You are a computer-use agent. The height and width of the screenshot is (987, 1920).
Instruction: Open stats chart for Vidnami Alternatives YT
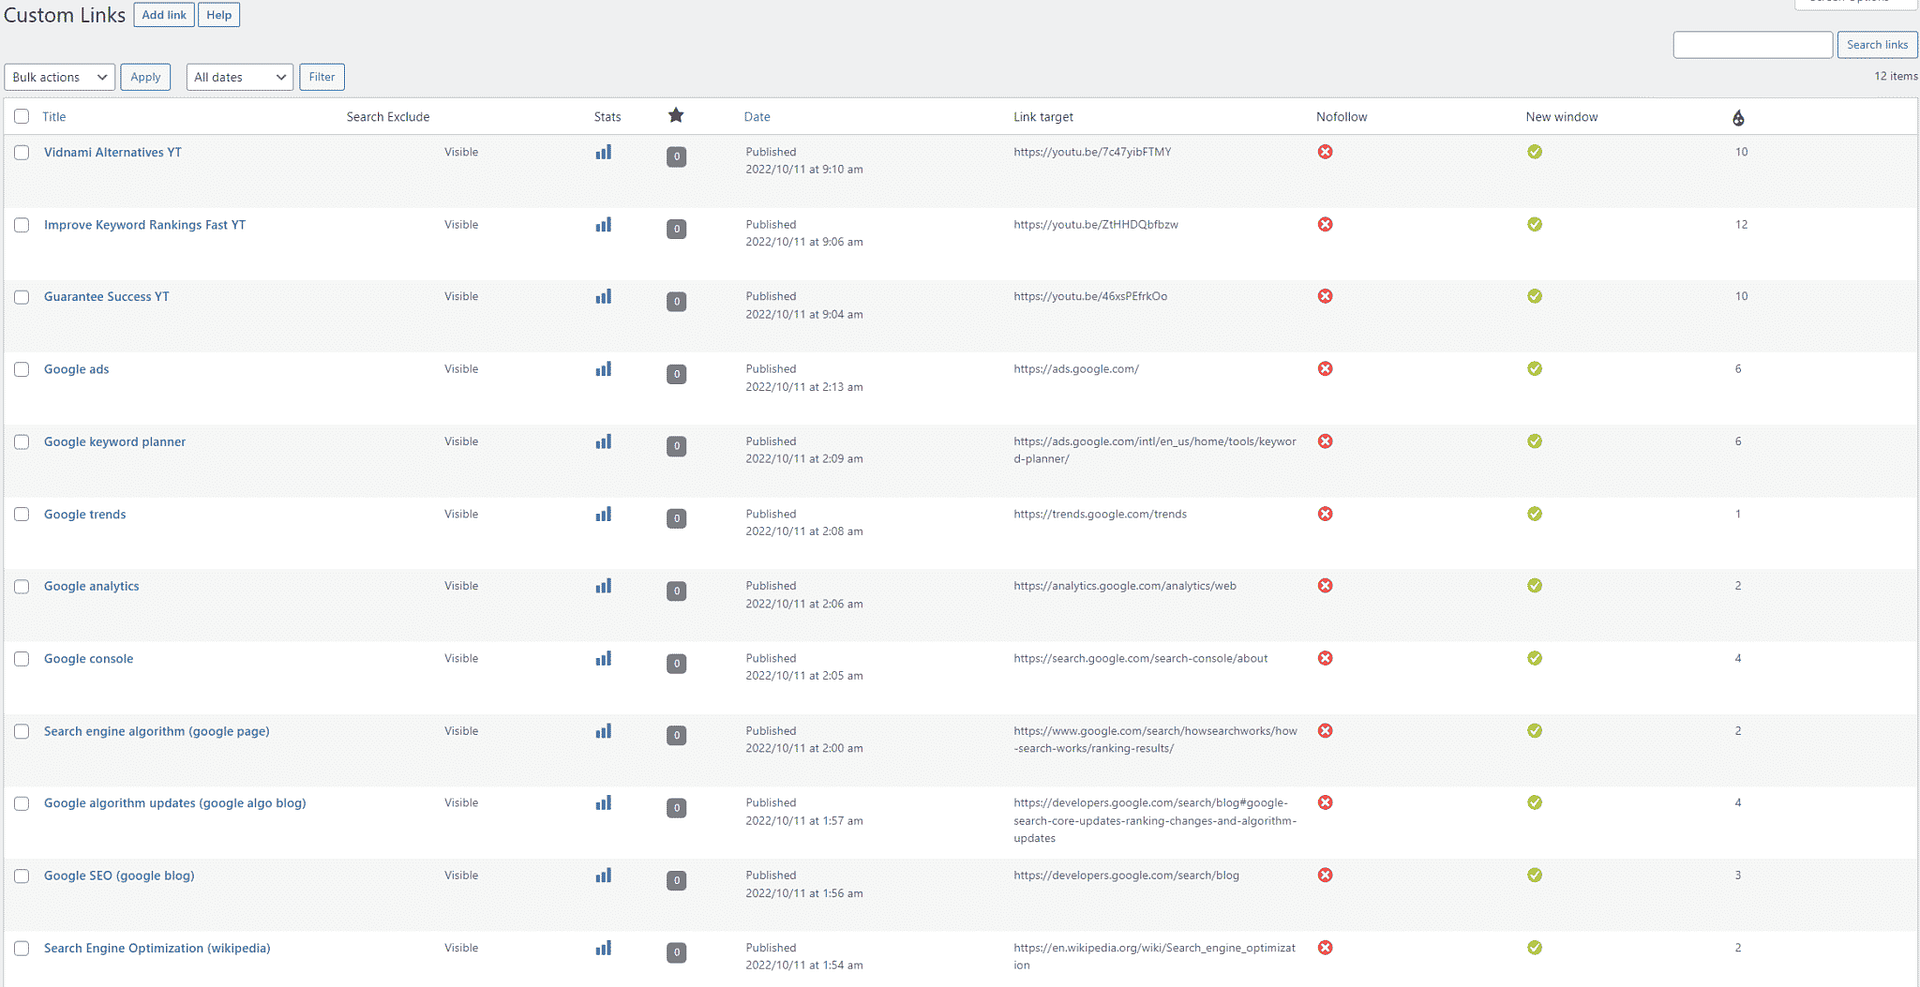603,152
